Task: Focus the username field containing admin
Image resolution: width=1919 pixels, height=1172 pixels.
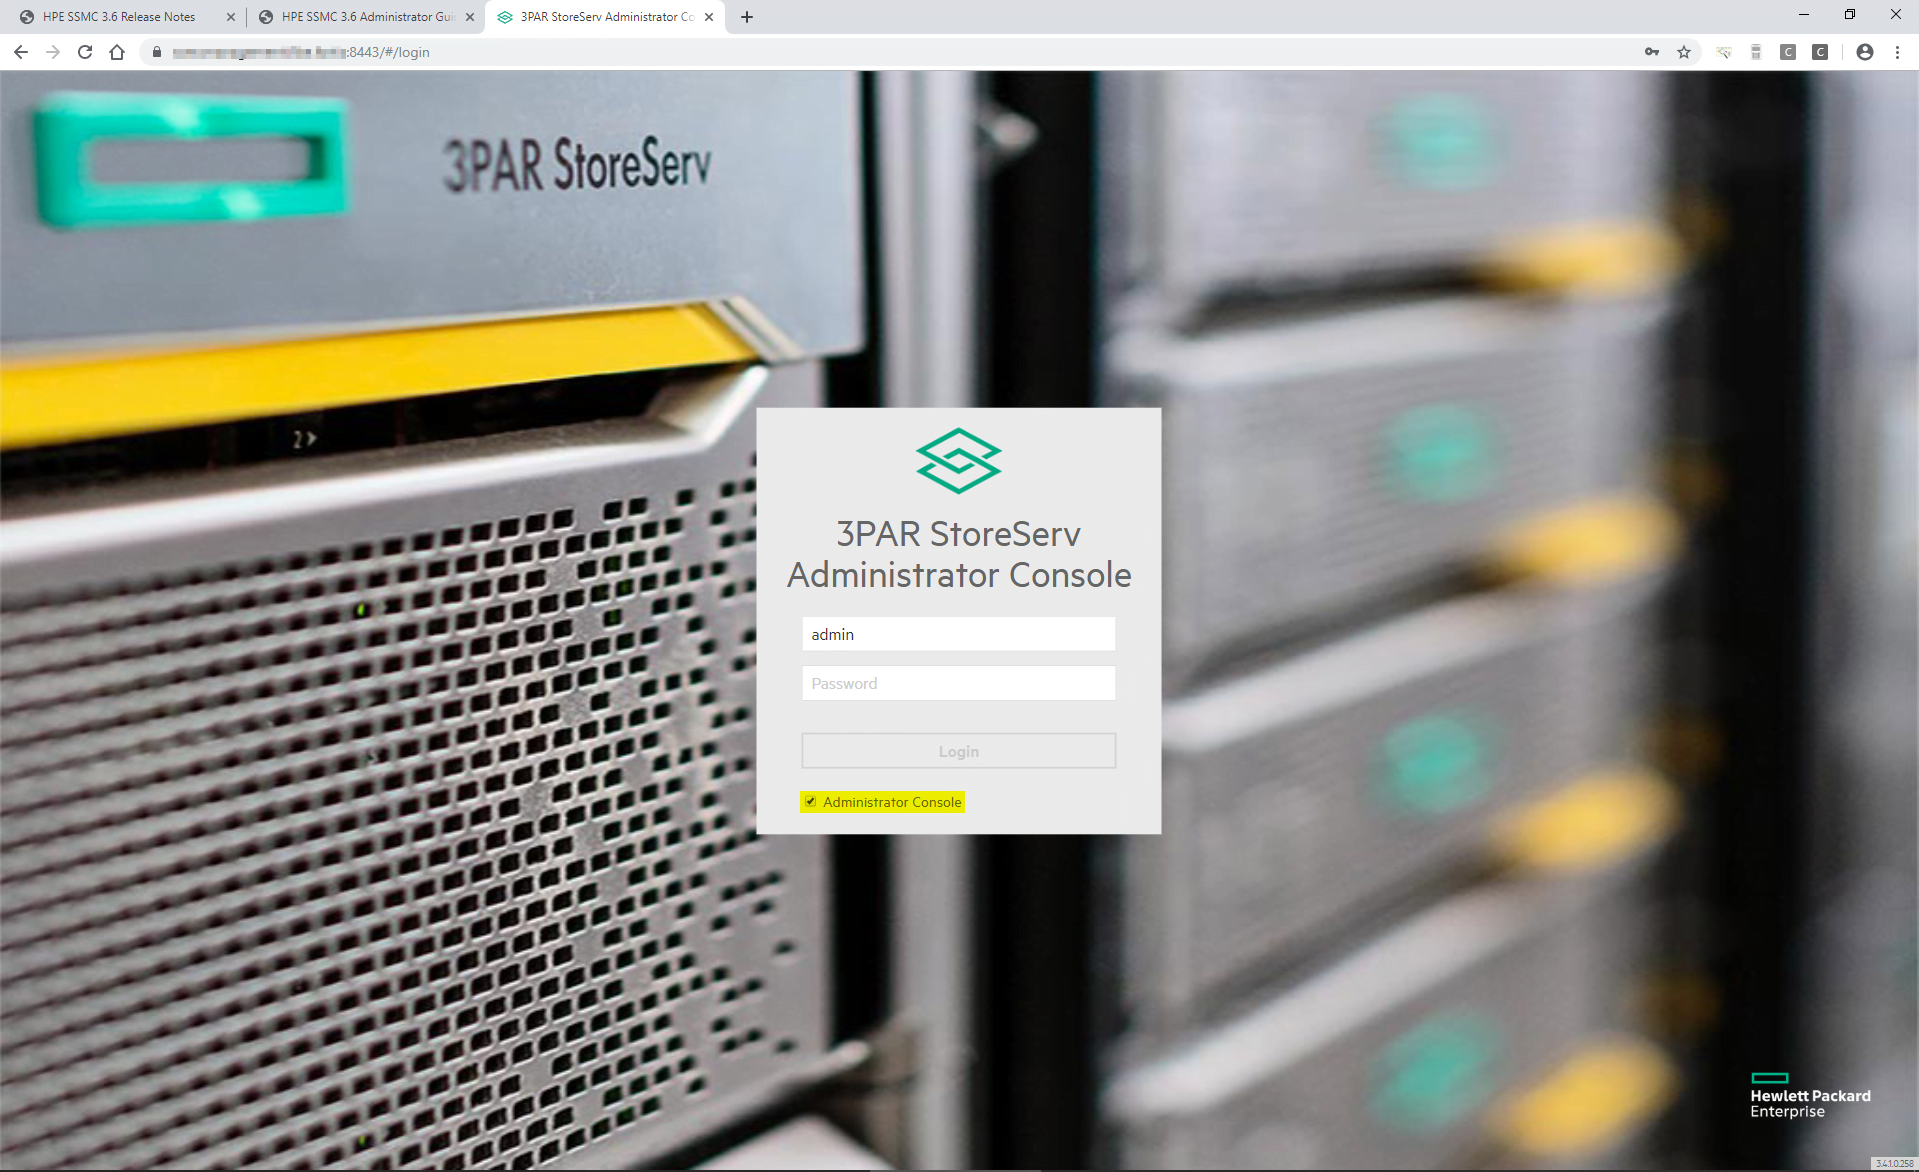Action: (x=958, y=634)
